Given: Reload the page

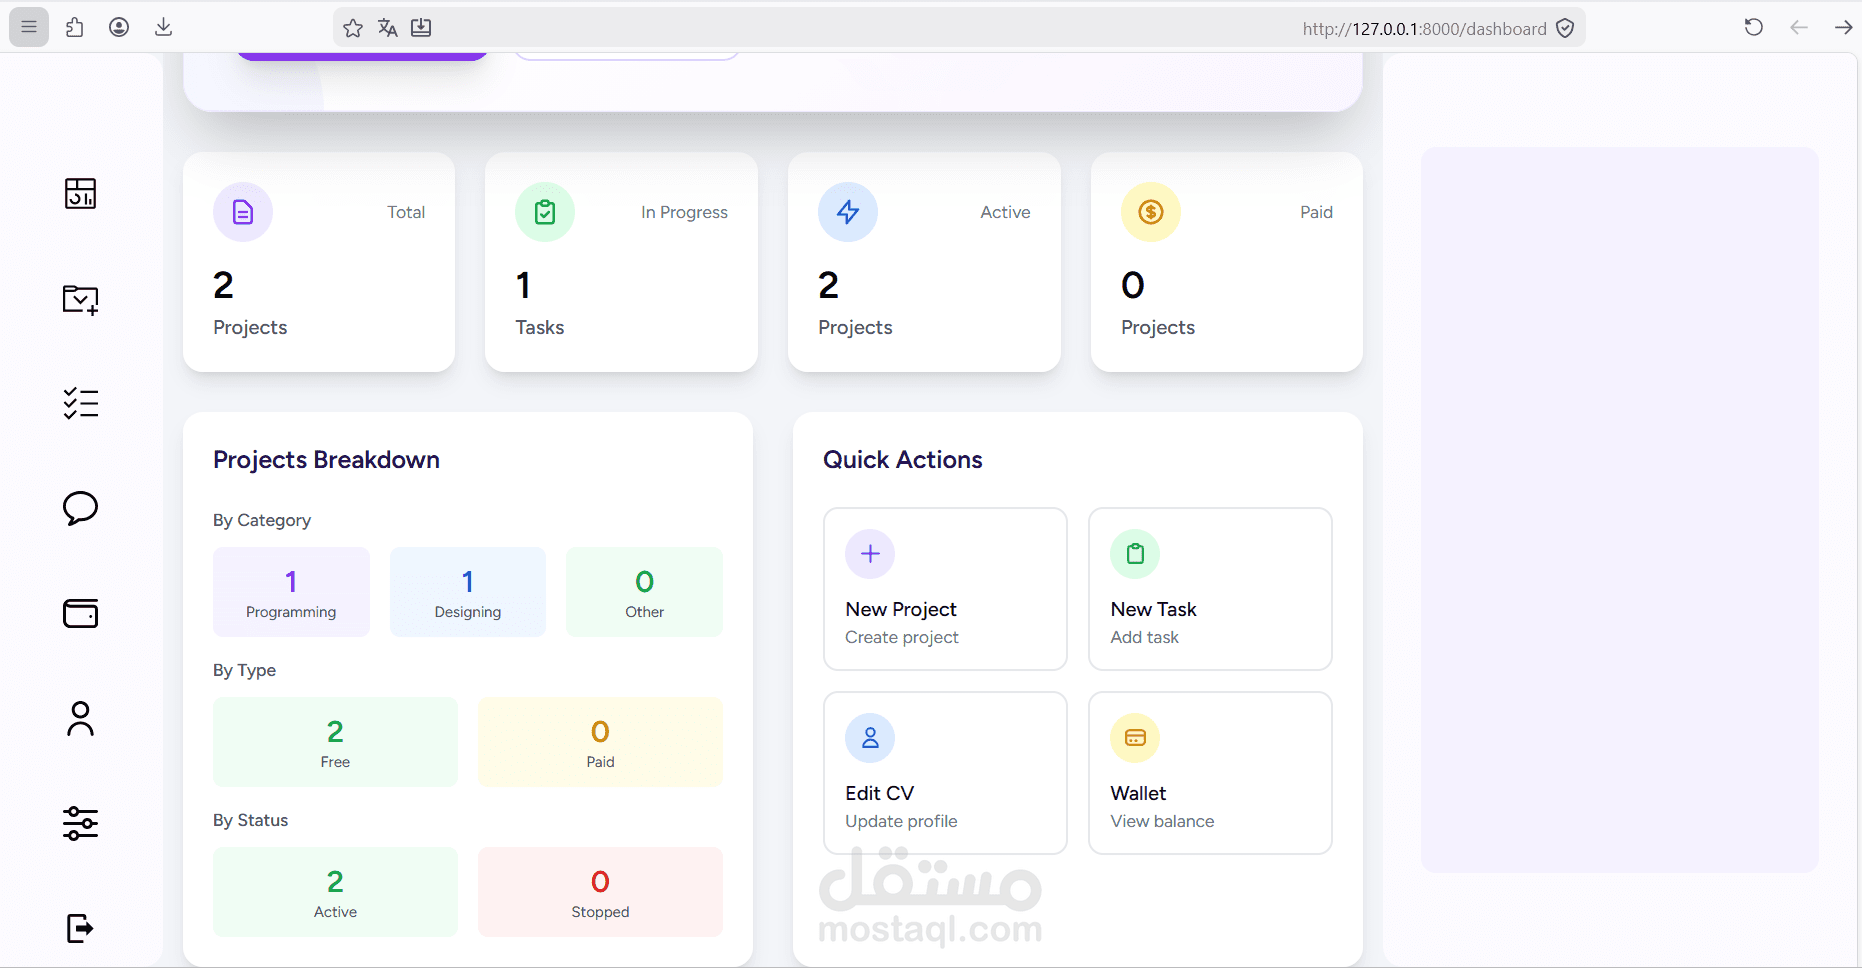Looking at the screenshot, I should (x=1753, y=27).
